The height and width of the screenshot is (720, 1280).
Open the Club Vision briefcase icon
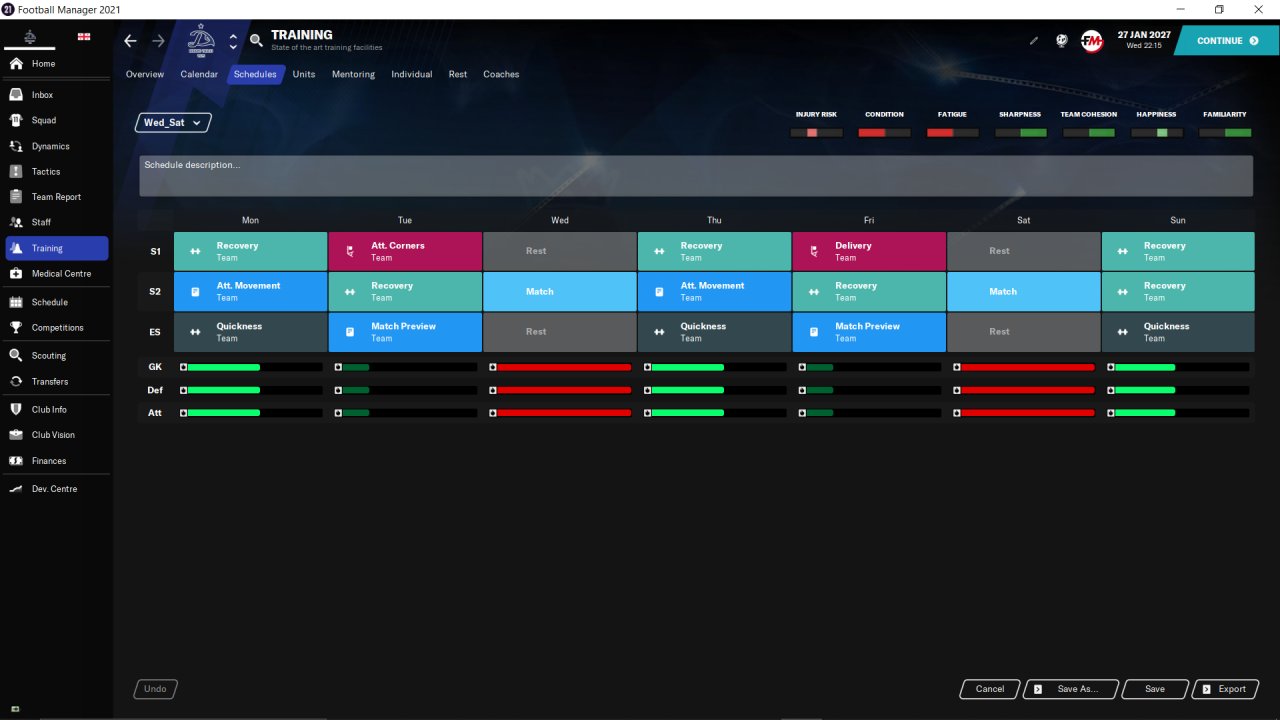tap(16, 435)
